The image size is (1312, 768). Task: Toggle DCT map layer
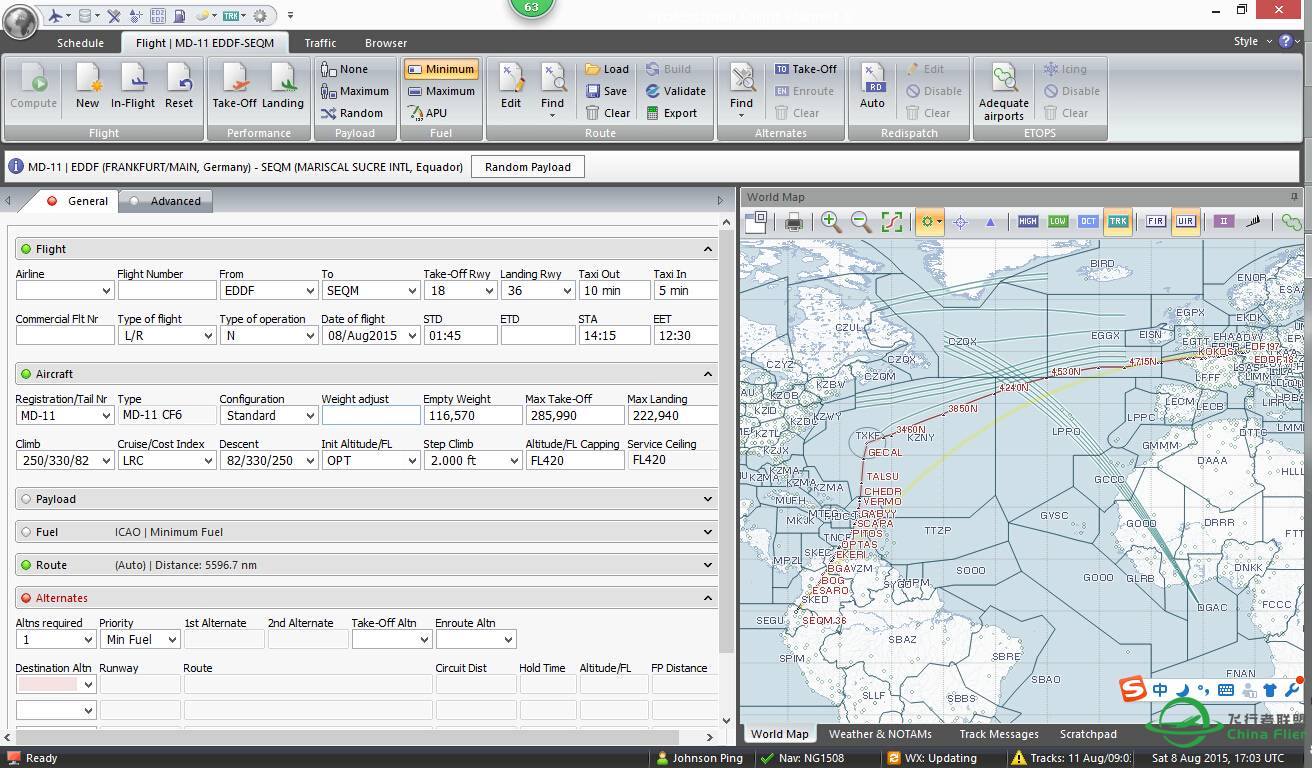[x=1088, y=222]
